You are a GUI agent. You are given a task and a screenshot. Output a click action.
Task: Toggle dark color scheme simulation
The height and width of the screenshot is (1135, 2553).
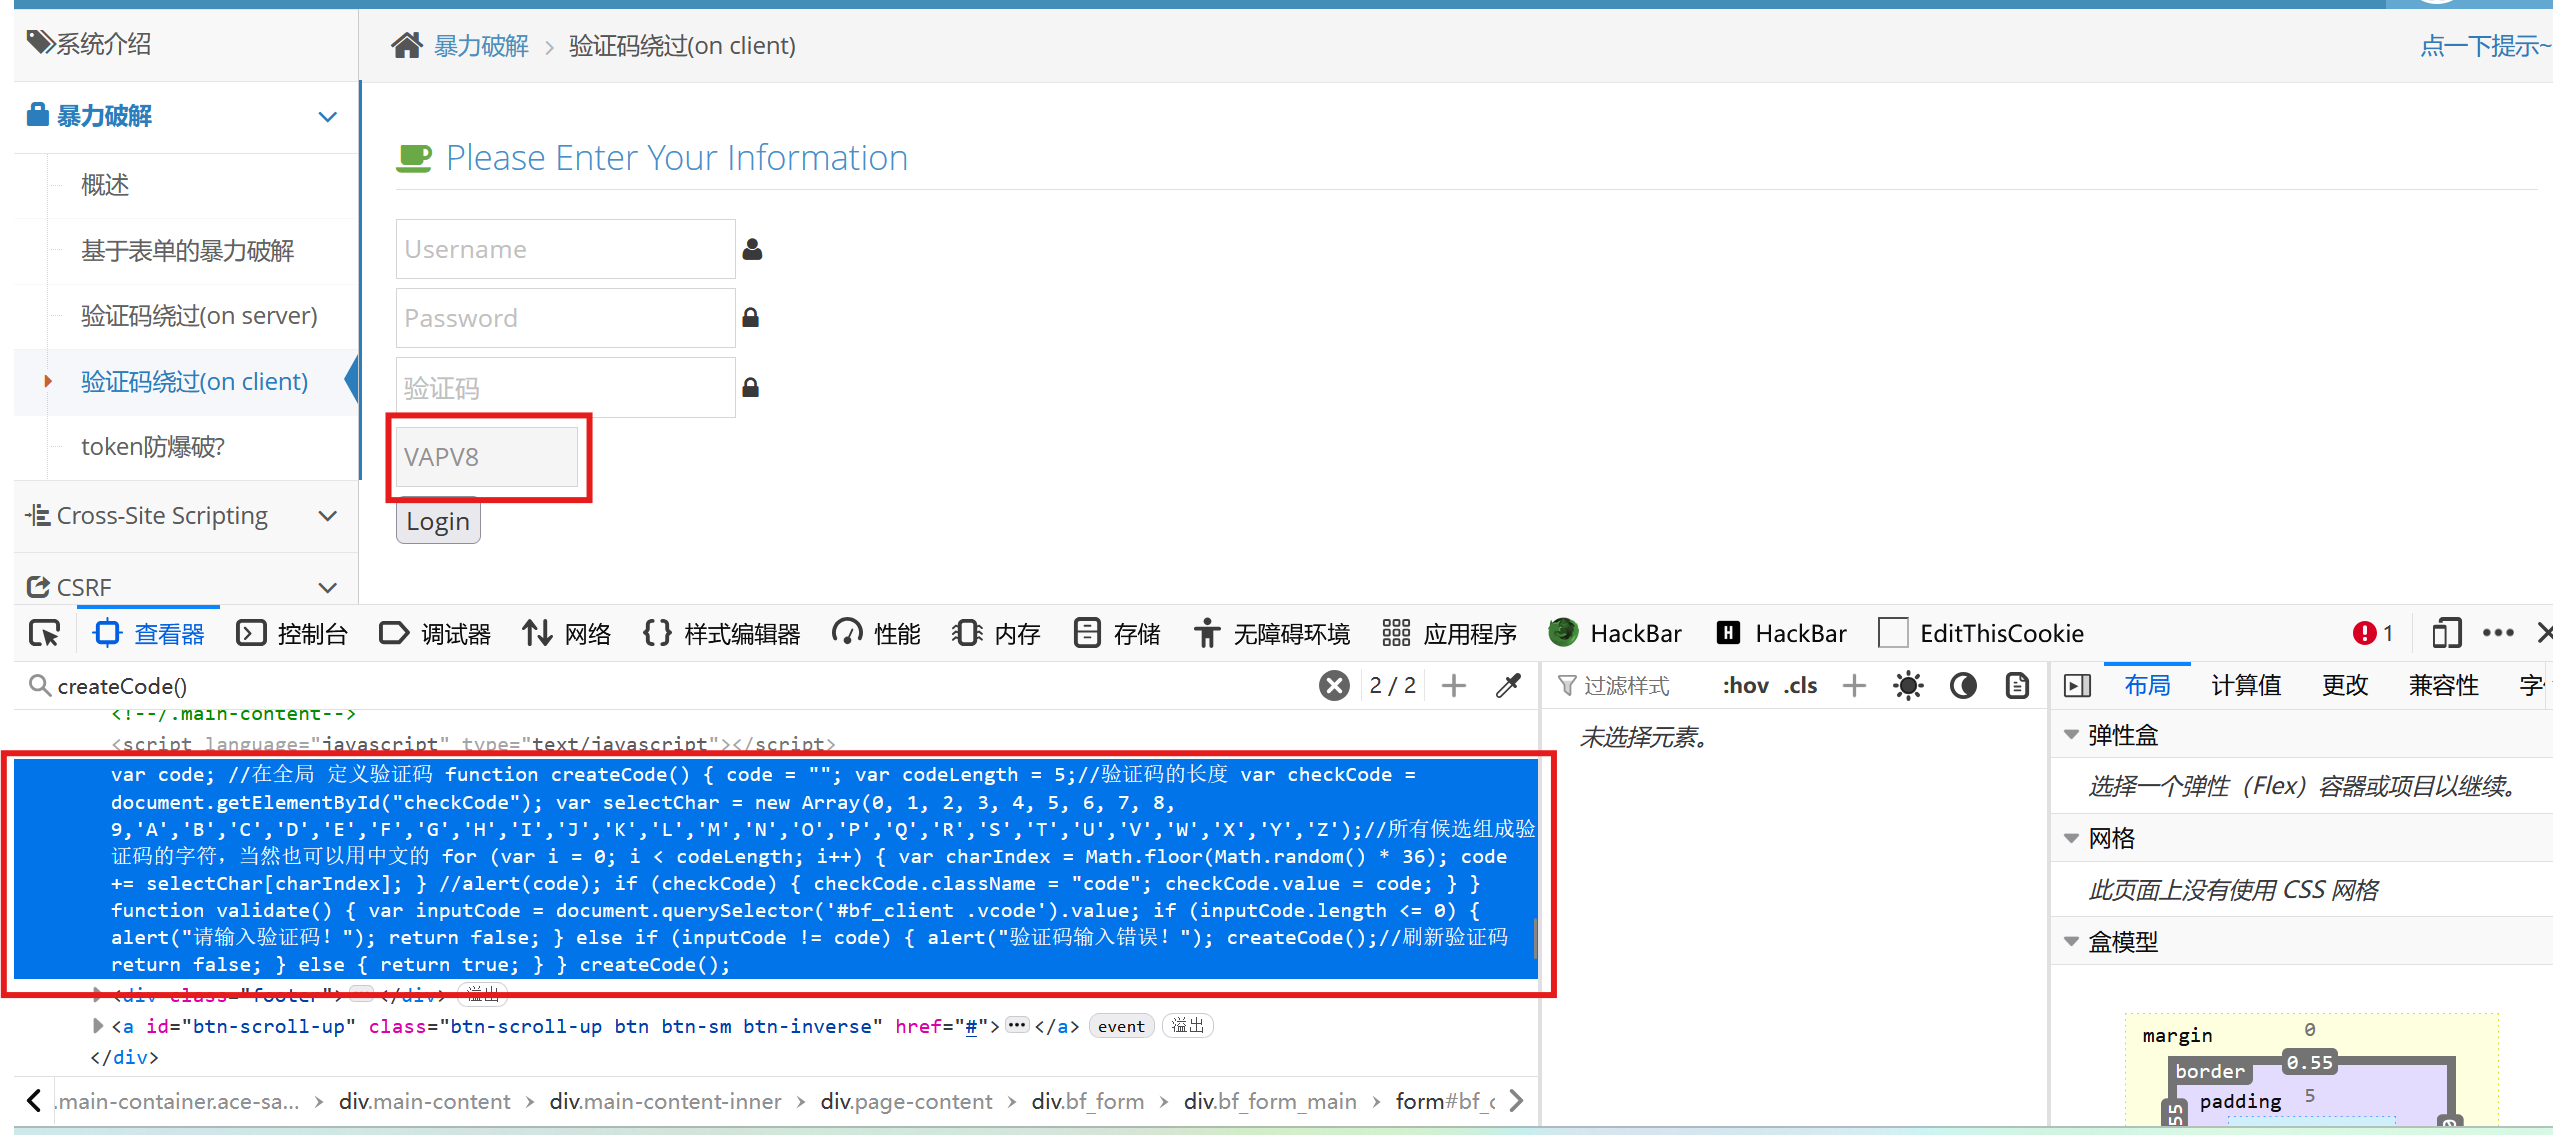click(1963, 685)
